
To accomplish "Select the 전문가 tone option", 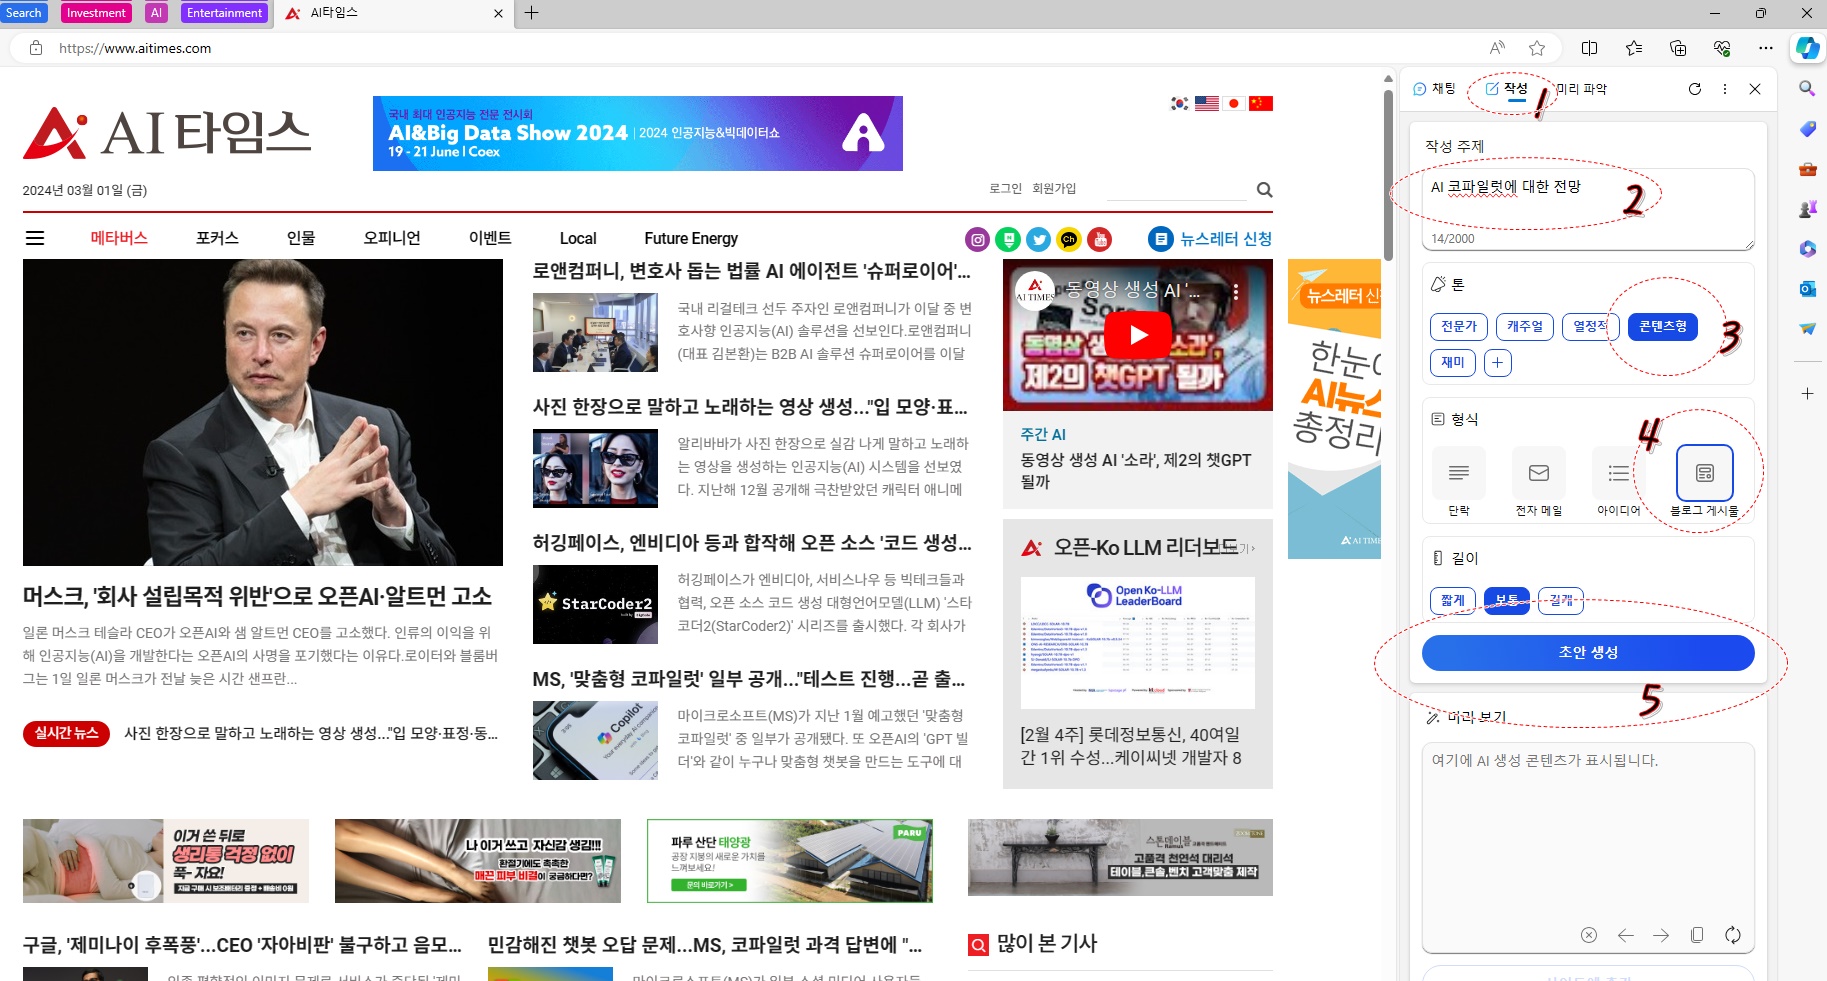I will (1458, 327).
